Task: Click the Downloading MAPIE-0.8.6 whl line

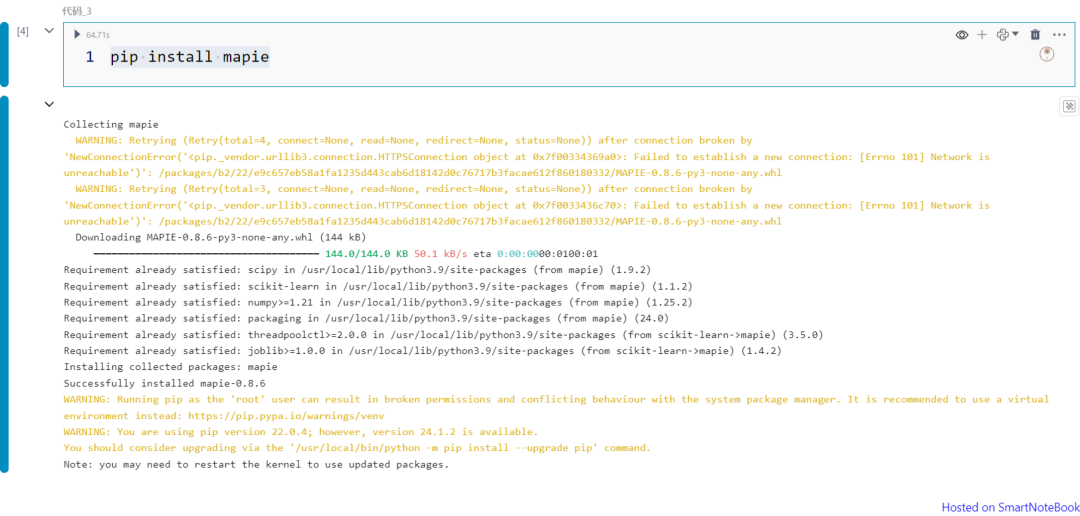Action: (222, 238)
